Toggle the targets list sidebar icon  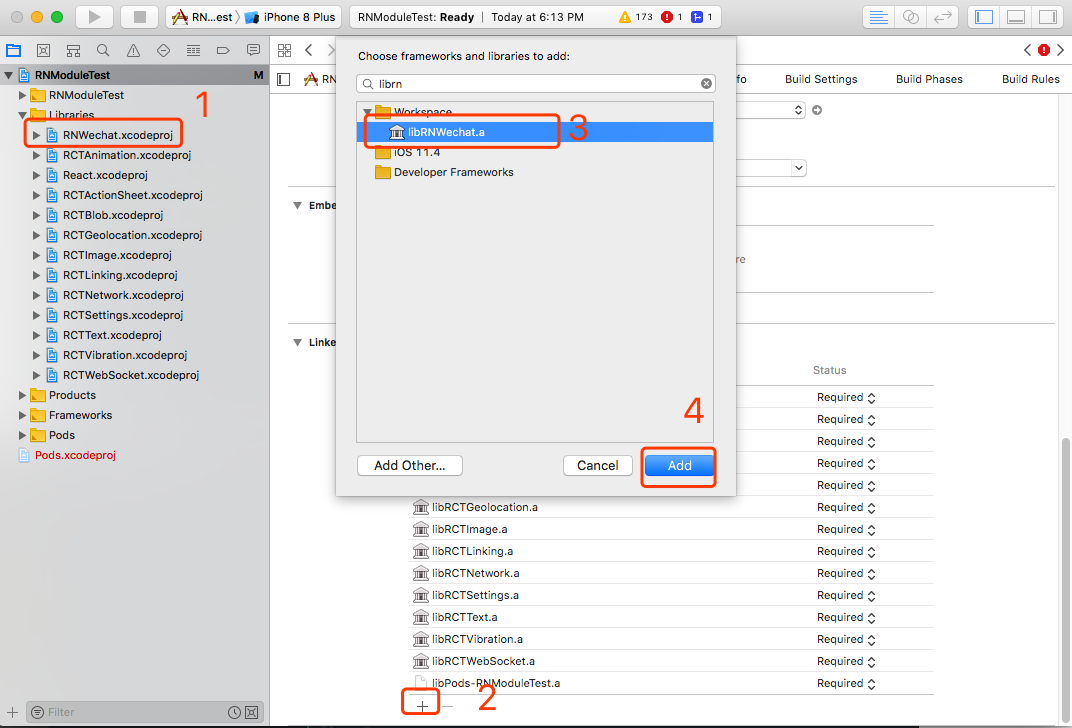284,80
